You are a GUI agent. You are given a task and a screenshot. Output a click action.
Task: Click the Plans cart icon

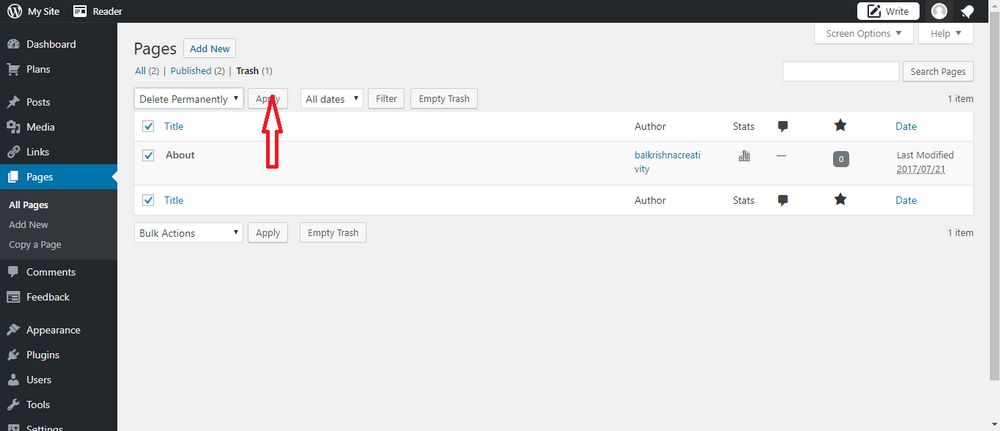[13, 69]
